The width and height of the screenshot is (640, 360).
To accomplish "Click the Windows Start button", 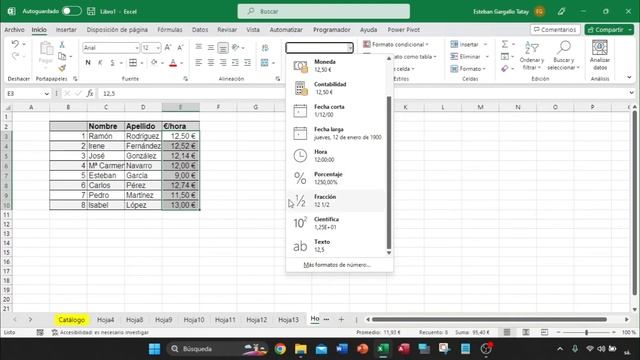I will tap(154, 349).
